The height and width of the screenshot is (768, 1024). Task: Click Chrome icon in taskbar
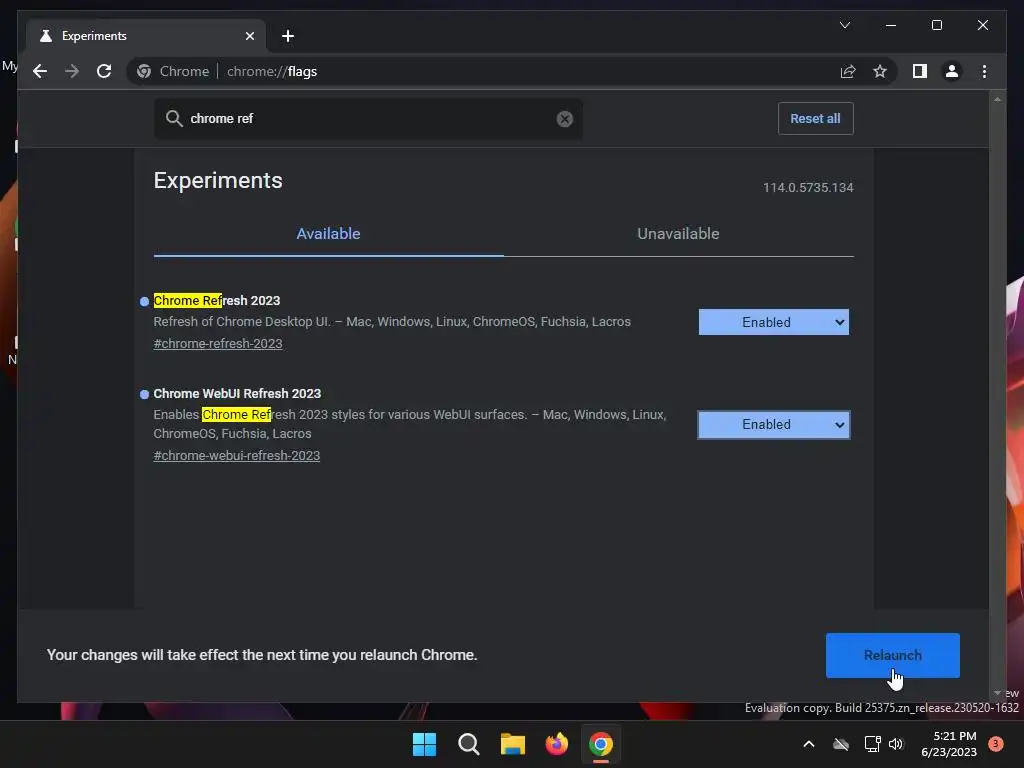tap(600, 744)
